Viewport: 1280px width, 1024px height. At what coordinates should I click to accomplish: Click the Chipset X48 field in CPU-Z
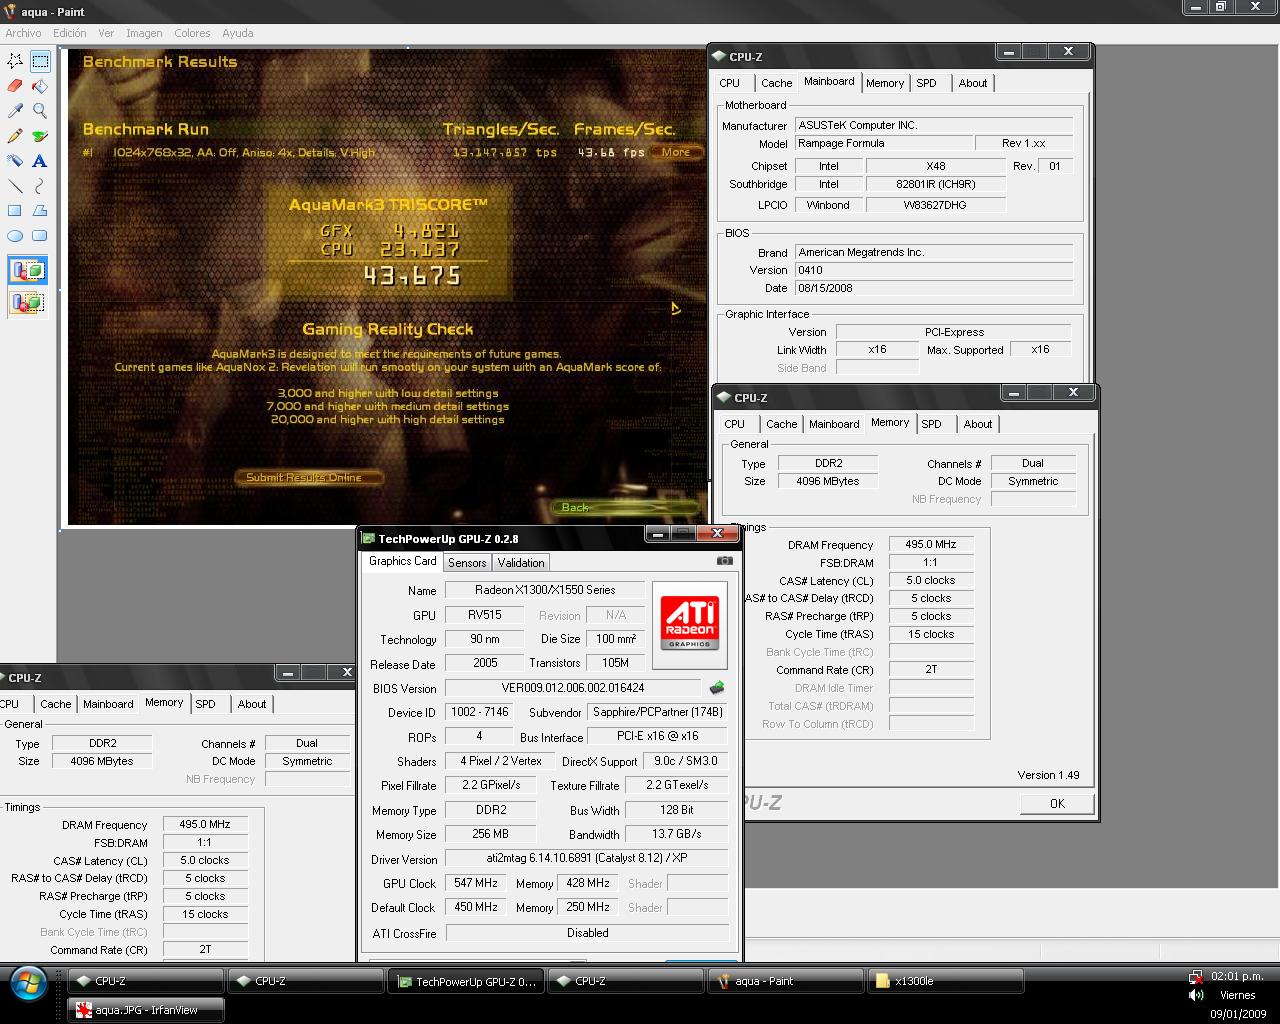click(935, 166)
